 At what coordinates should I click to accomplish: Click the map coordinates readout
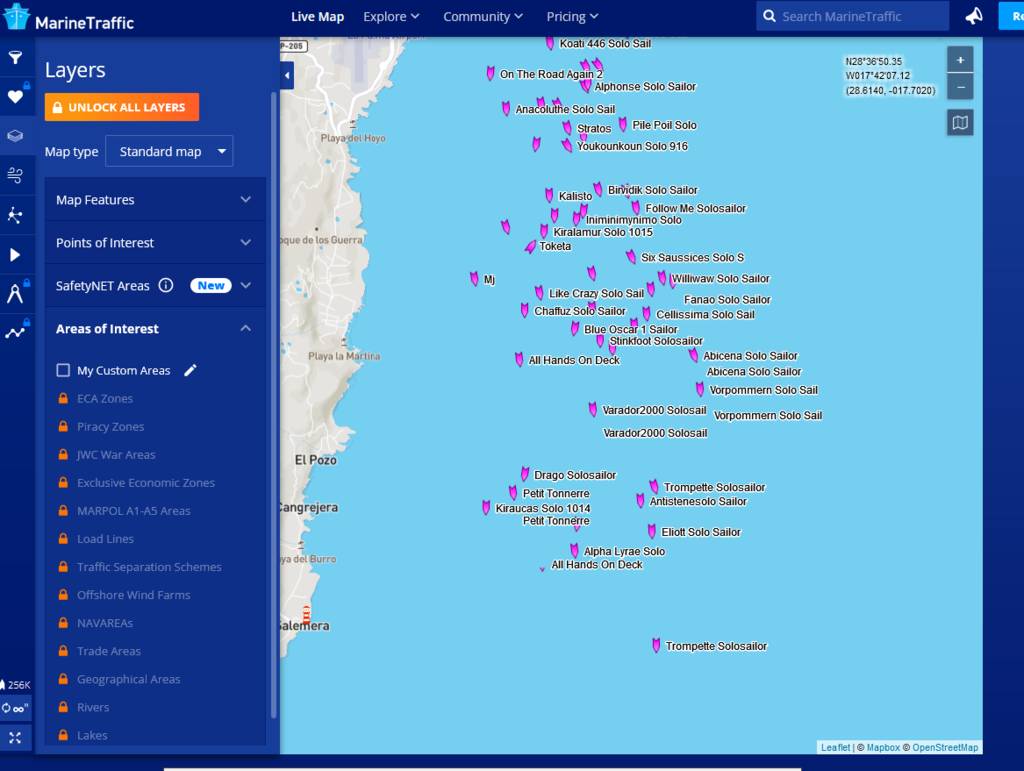(890, 76)
